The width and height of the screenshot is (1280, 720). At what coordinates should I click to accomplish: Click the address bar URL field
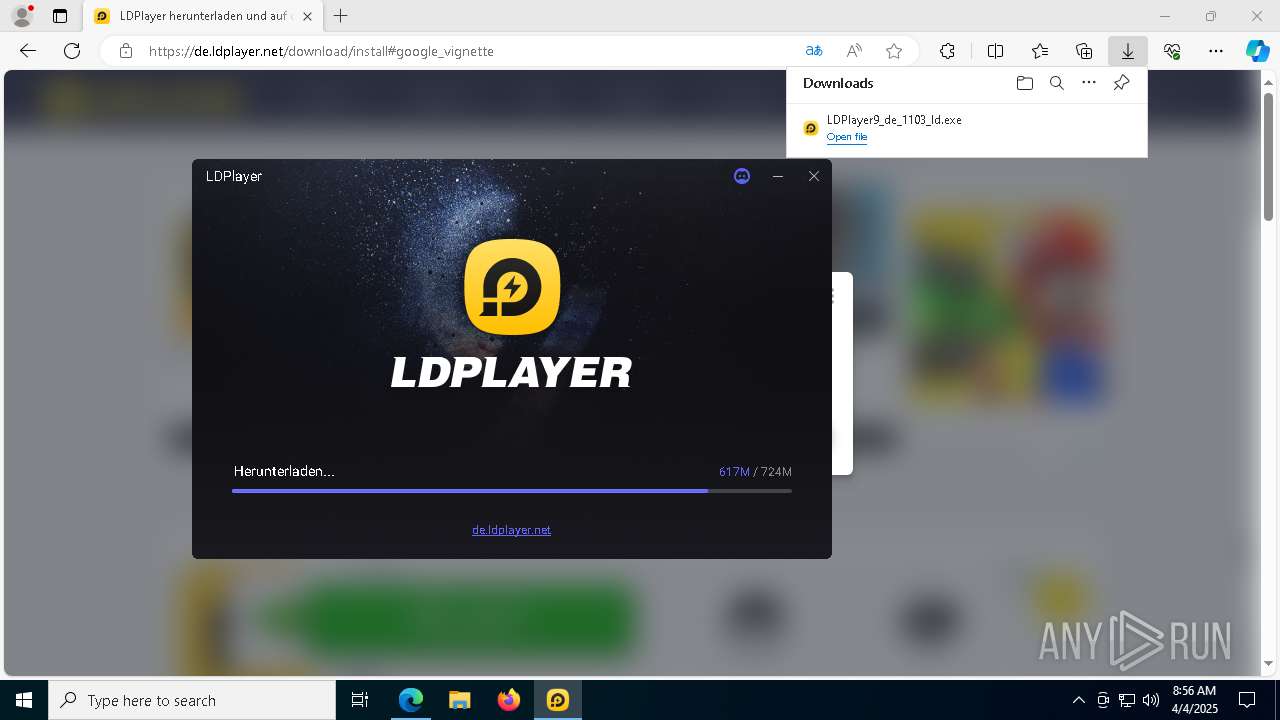[x=470, y=51]
